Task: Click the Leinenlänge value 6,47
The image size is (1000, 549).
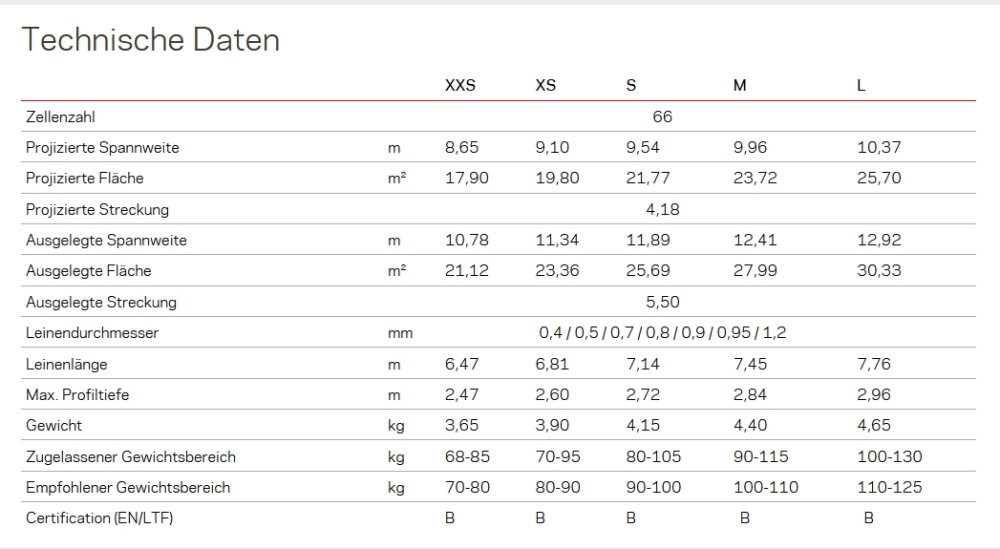Action: (x=462, y=364)
